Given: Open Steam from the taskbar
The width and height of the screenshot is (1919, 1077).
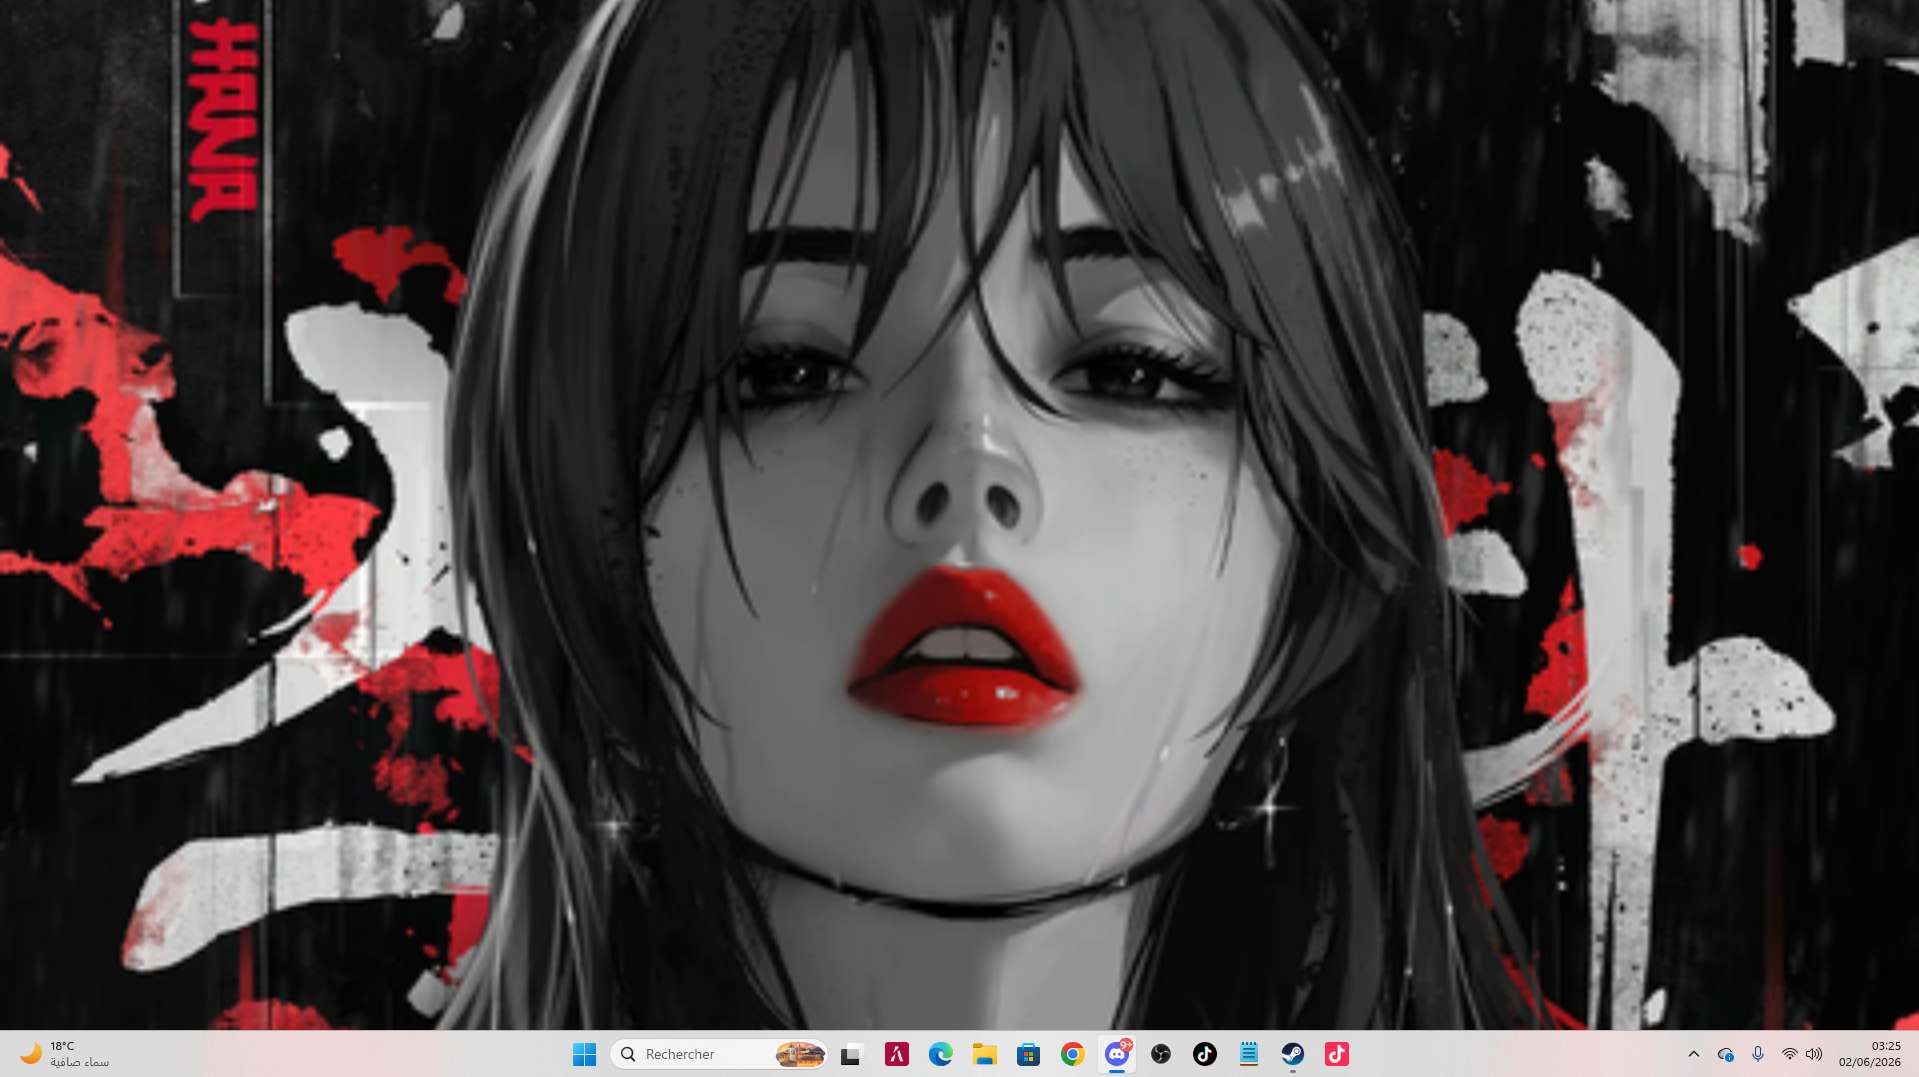Looking at the screenshot, I should pos(1292,1054).
